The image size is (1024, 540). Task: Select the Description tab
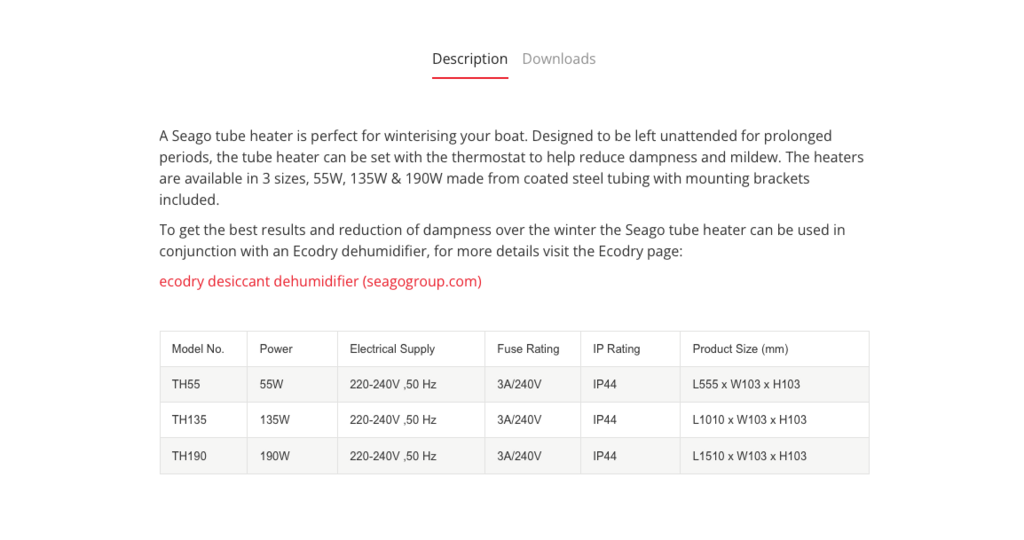pyautogui.click(x=470, y=59)
